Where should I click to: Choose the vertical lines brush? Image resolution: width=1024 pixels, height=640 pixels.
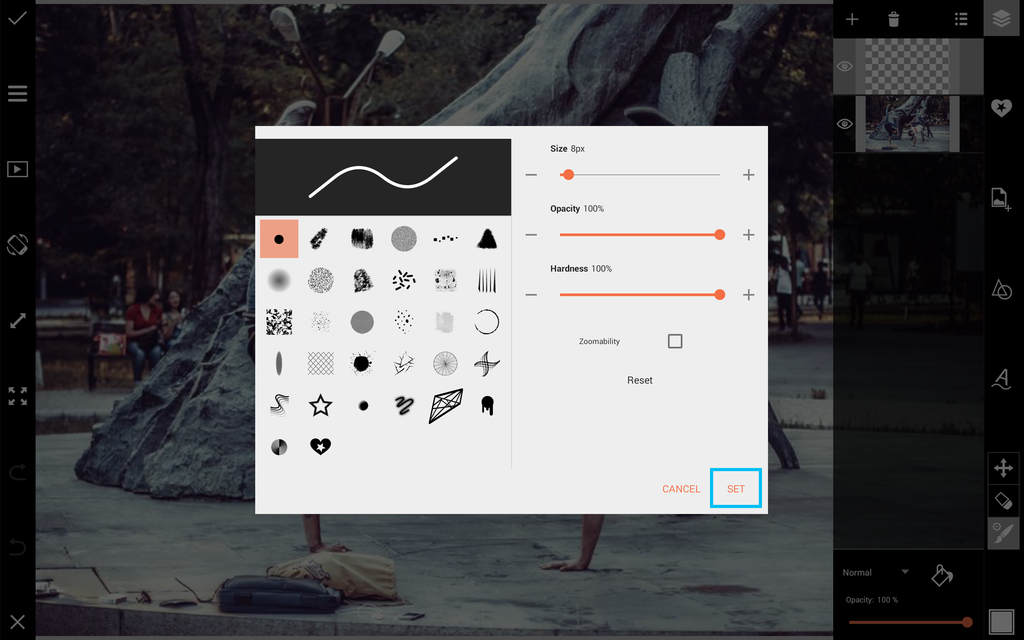487,281
